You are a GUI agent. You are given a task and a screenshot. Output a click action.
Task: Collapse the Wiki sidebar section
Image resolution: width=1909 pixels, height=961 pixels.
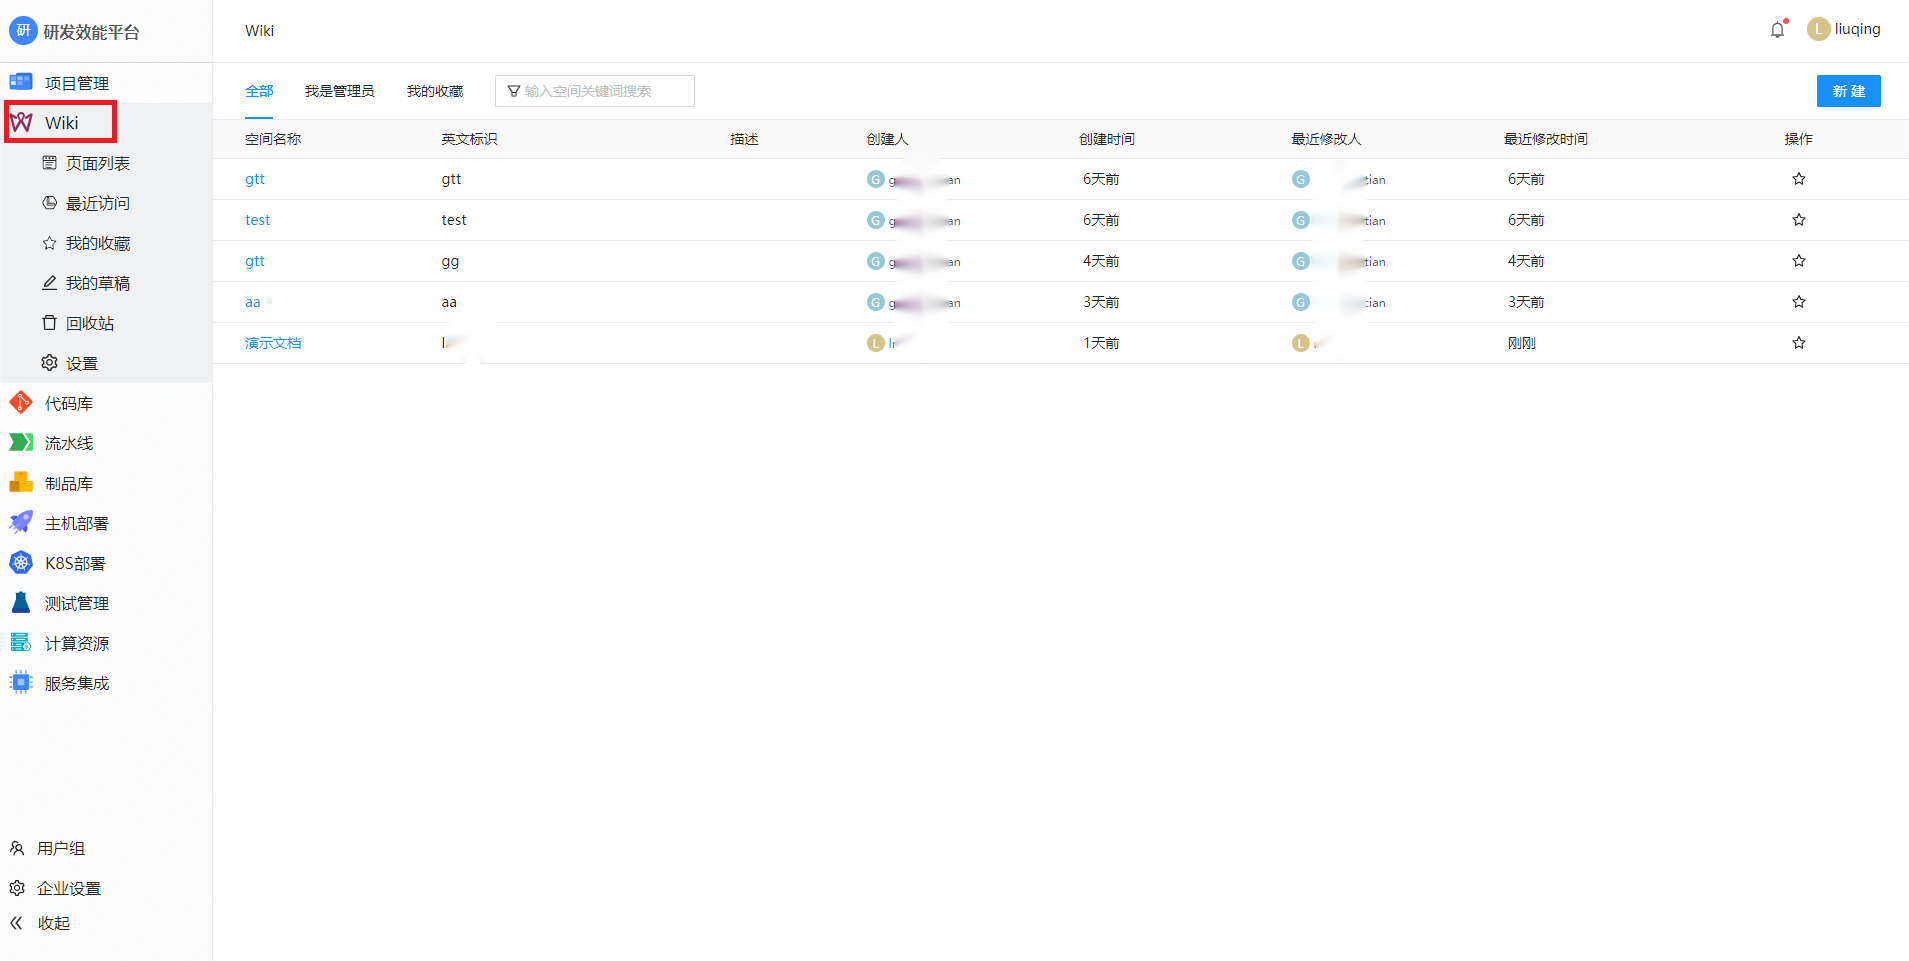click(61, 122)
